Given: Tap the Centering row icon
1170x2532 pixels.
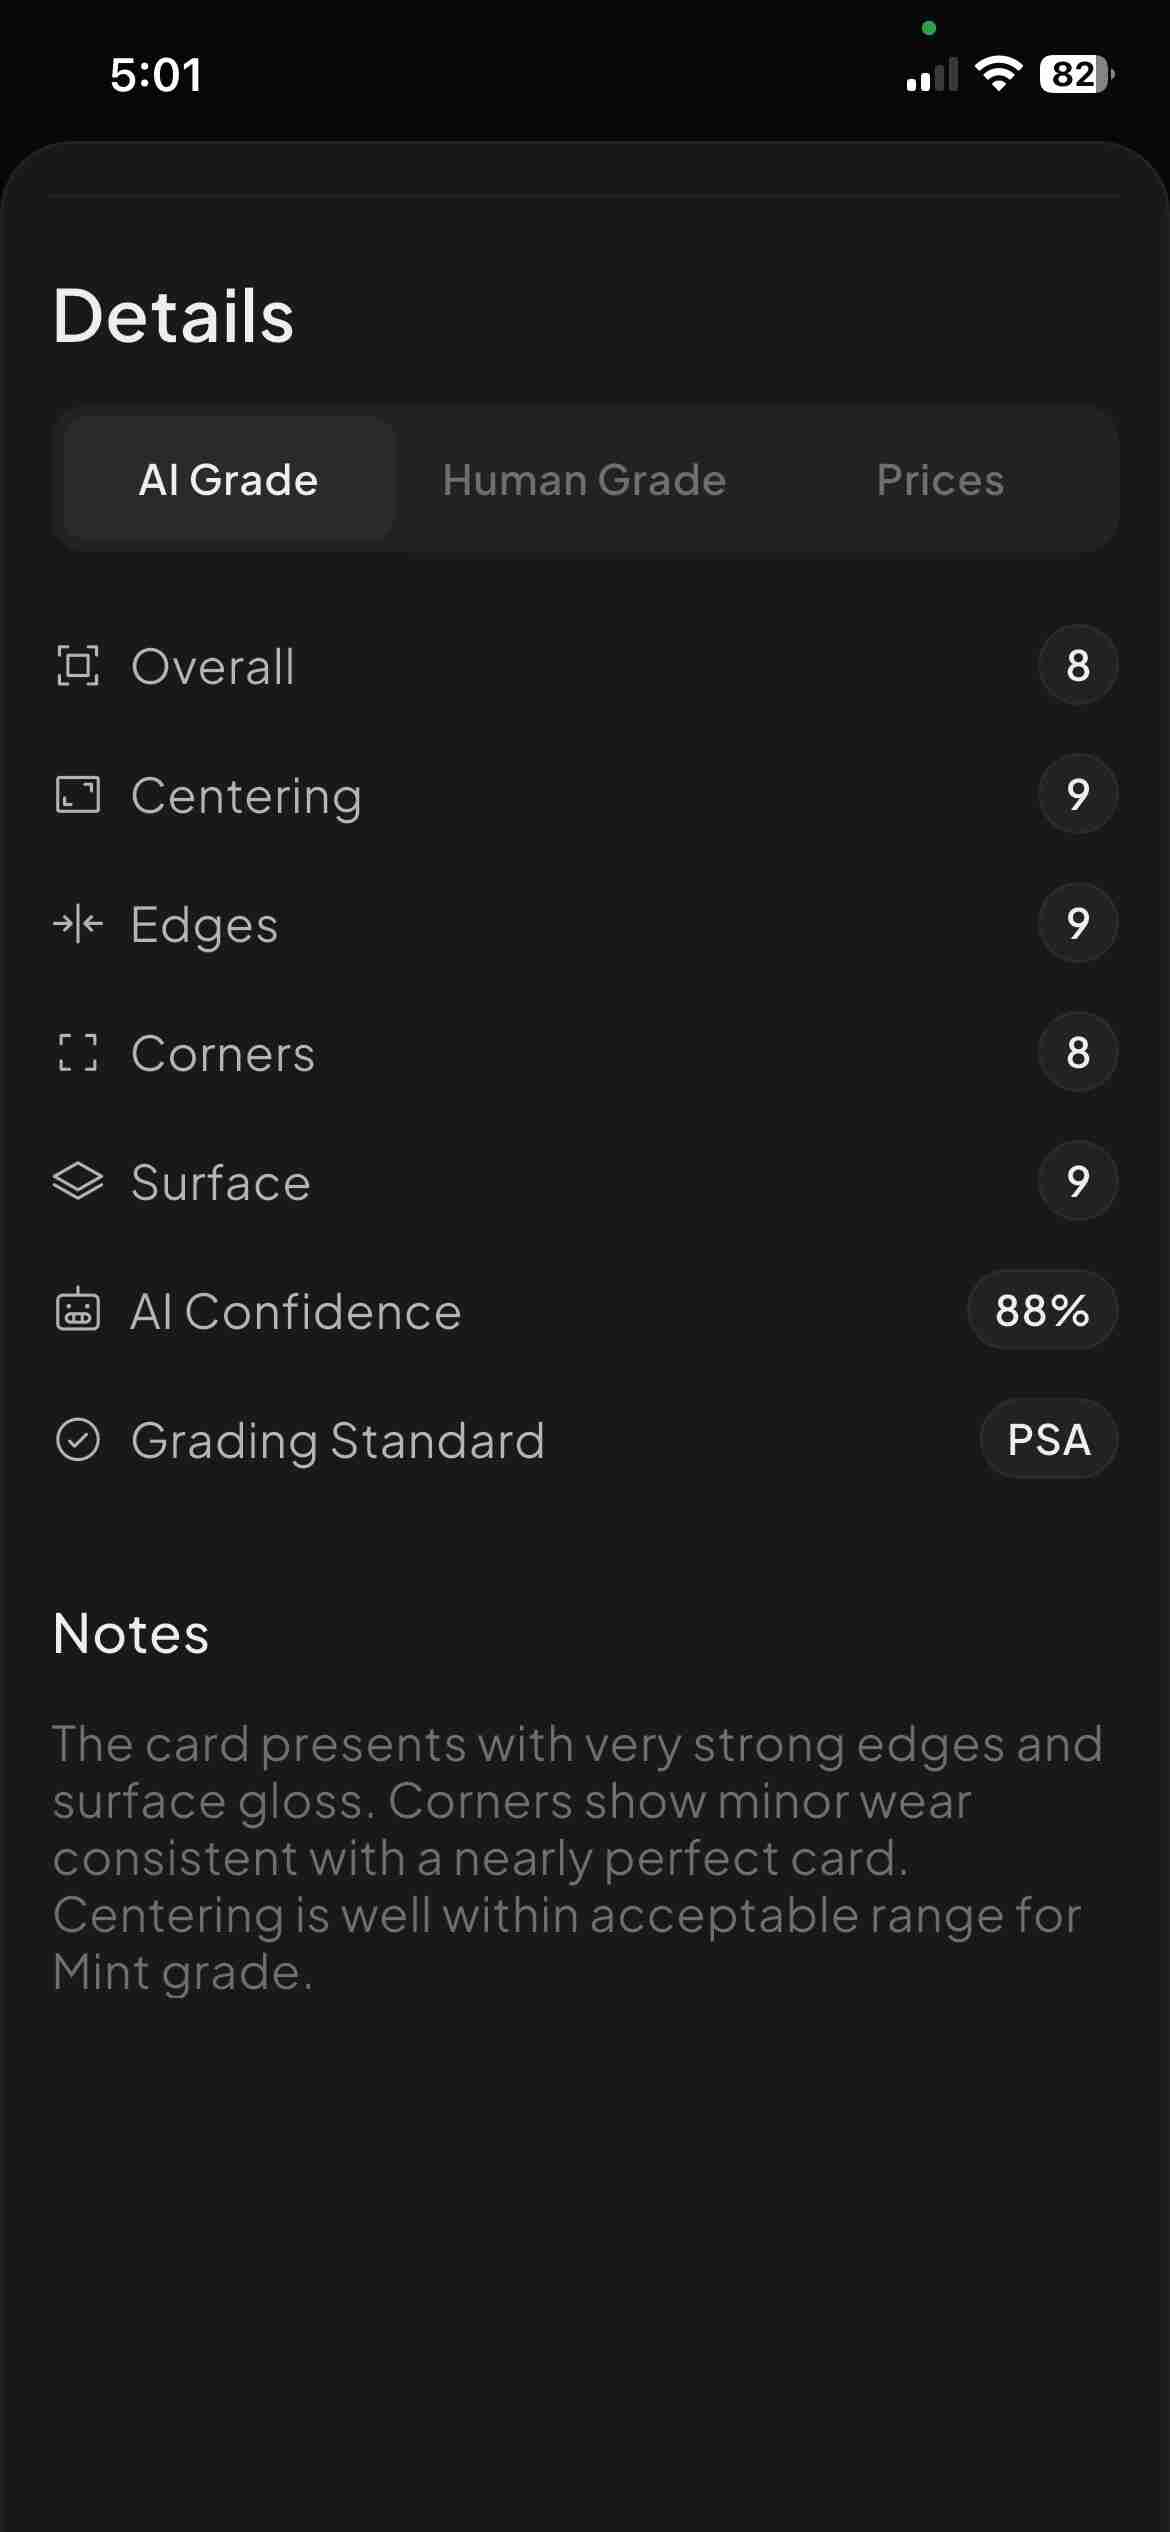Looking at the screenshot, I should point(78,795).
